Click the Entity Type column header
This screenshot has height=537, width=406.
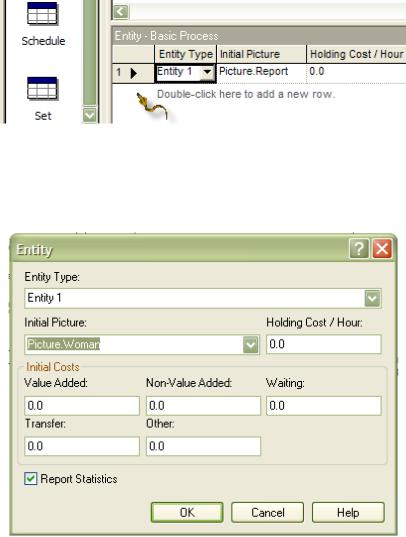click(185, 54)
